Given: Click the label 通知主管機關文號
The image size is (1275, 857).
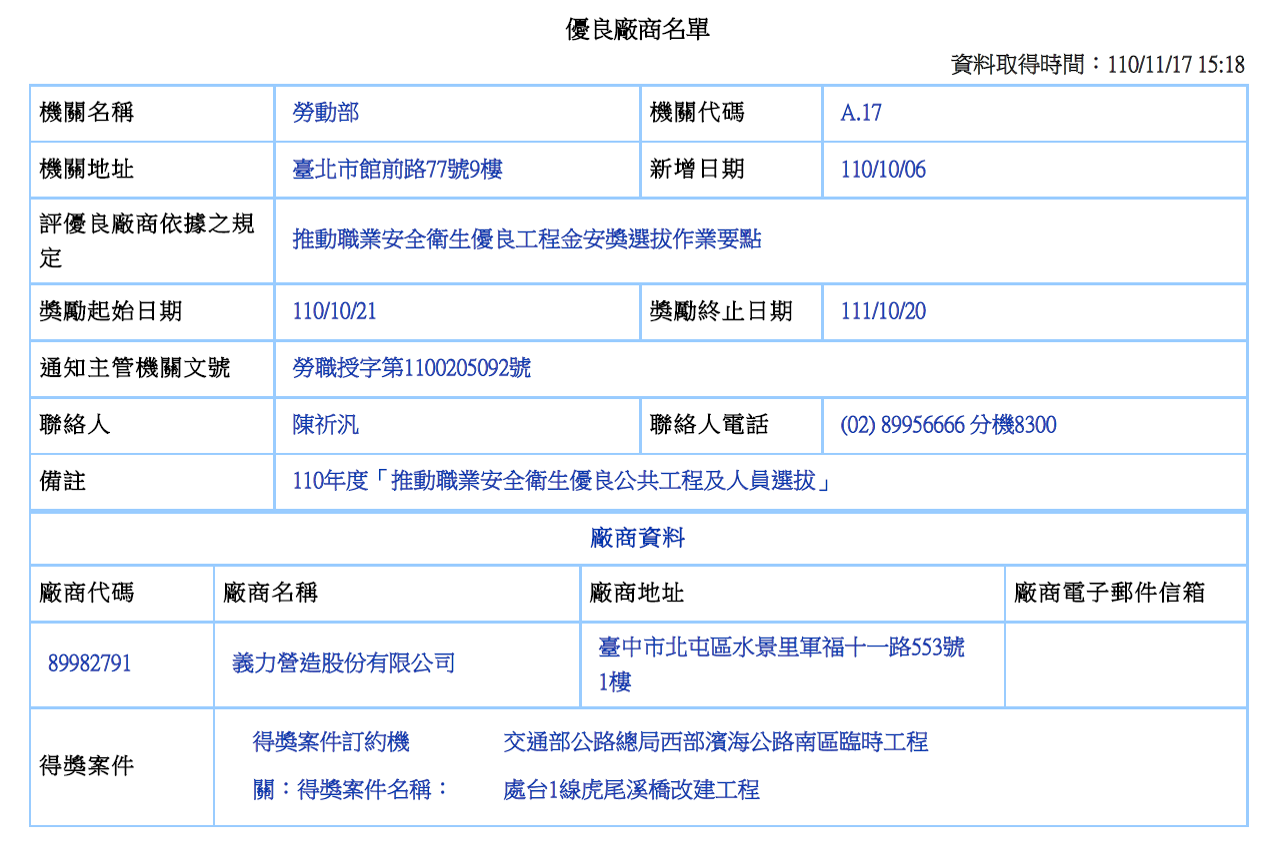Looking at the screenshot, I should coord(135,369).
